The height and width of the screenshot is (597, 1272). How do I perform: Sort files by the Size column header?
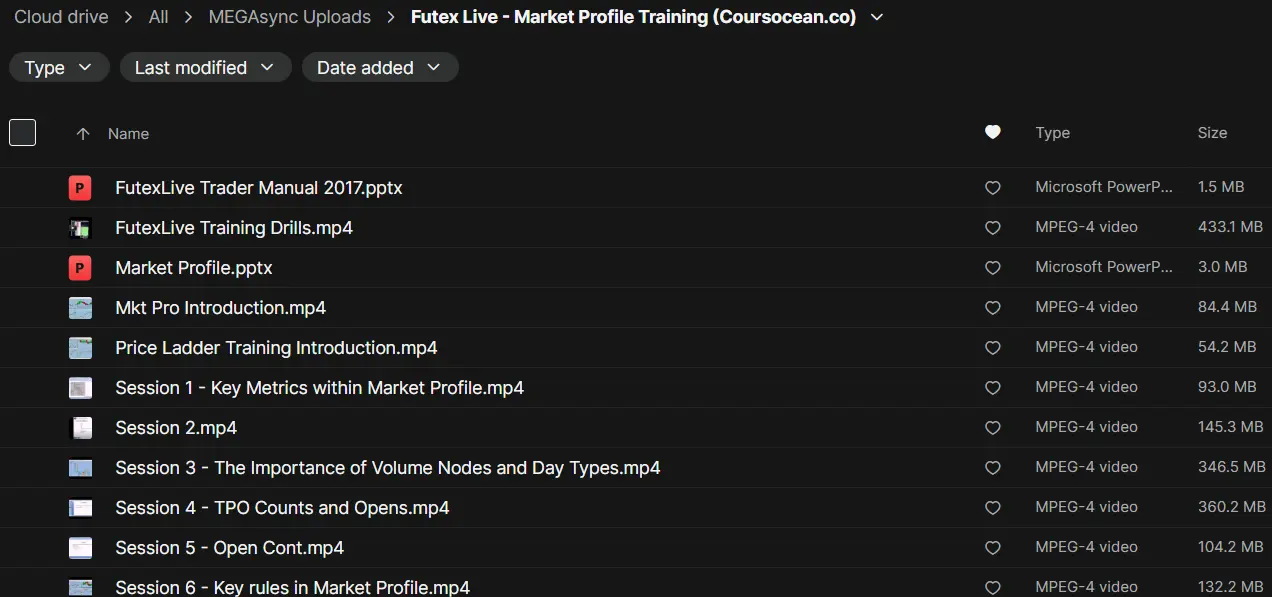[x=1212, y=133]
